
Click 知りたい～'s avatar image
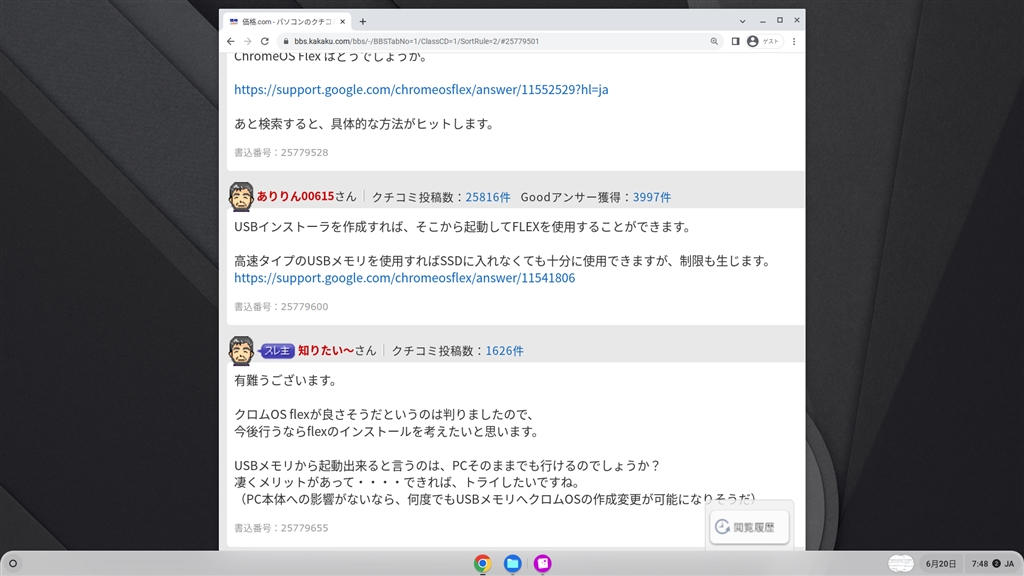(x=241, y=351)
